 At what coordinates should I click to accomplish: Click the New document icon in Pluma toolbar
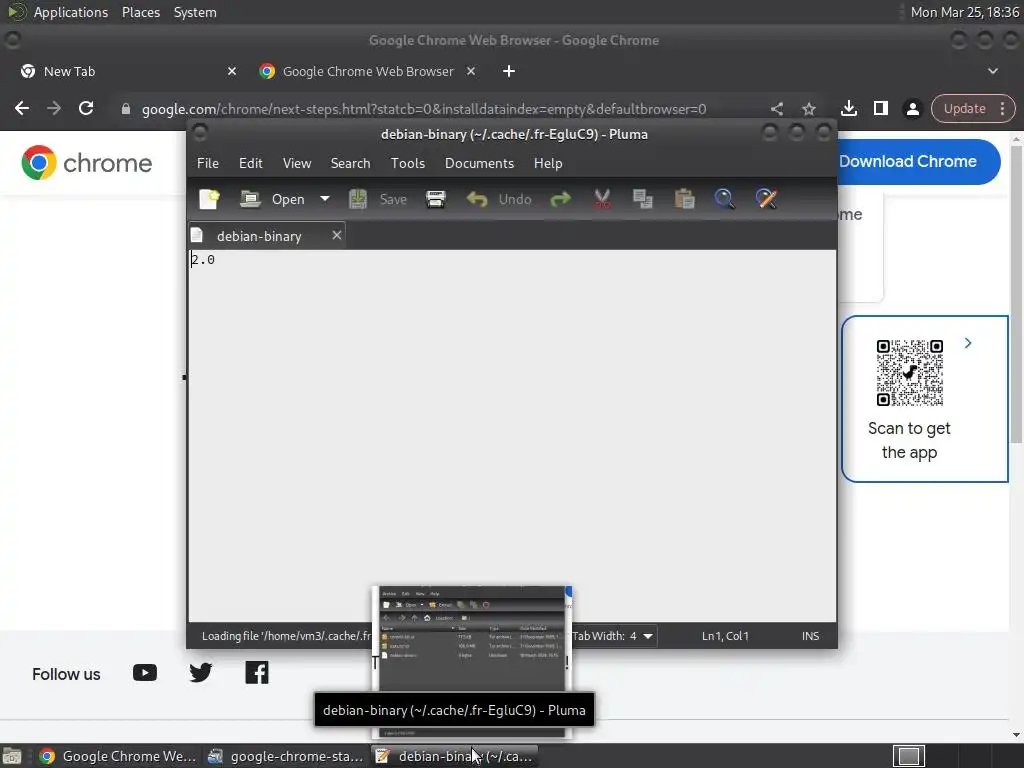coord(209,199)
